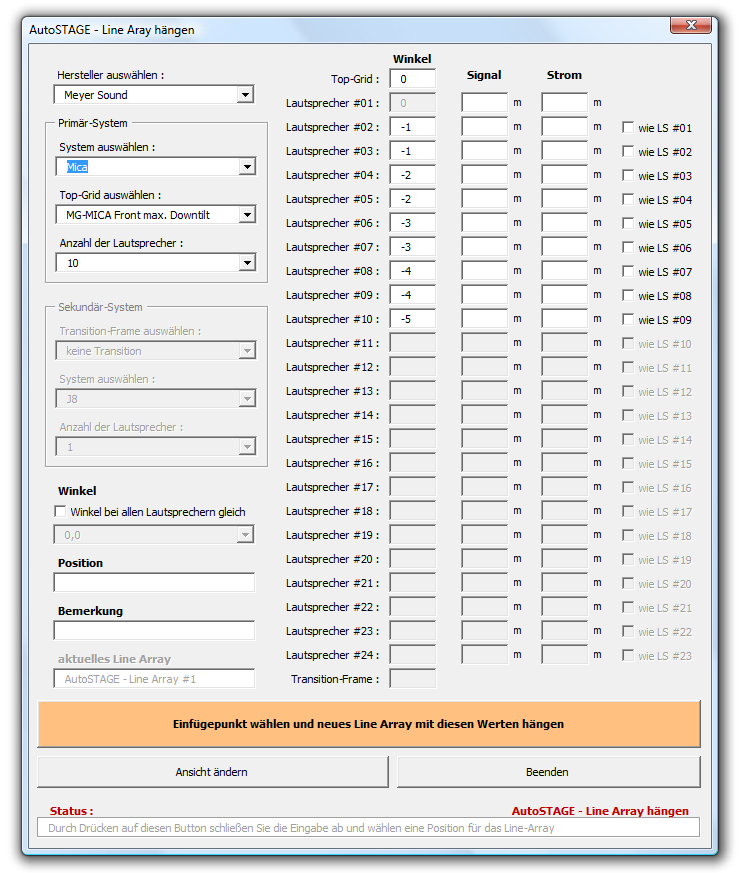Image resolution: width=741 pixels, height=873 pixels.
Task: Expand the primary System auswählen combo box
Action: (x=245, y=167)
